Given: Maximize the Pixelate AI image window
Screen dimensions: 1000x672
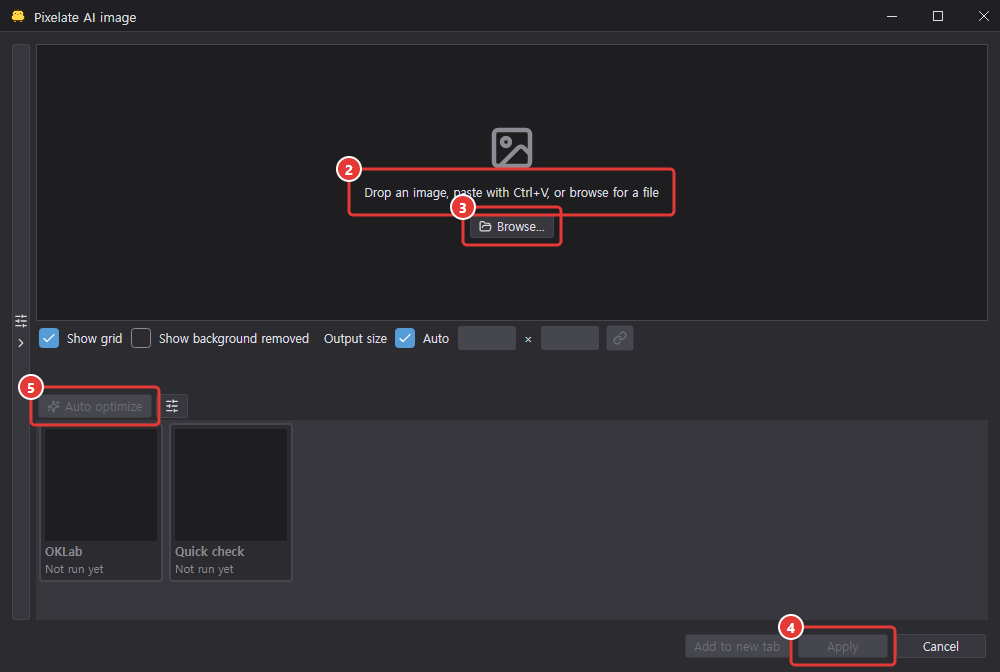Looking at the screenshot, I should [x=938, y=16].
